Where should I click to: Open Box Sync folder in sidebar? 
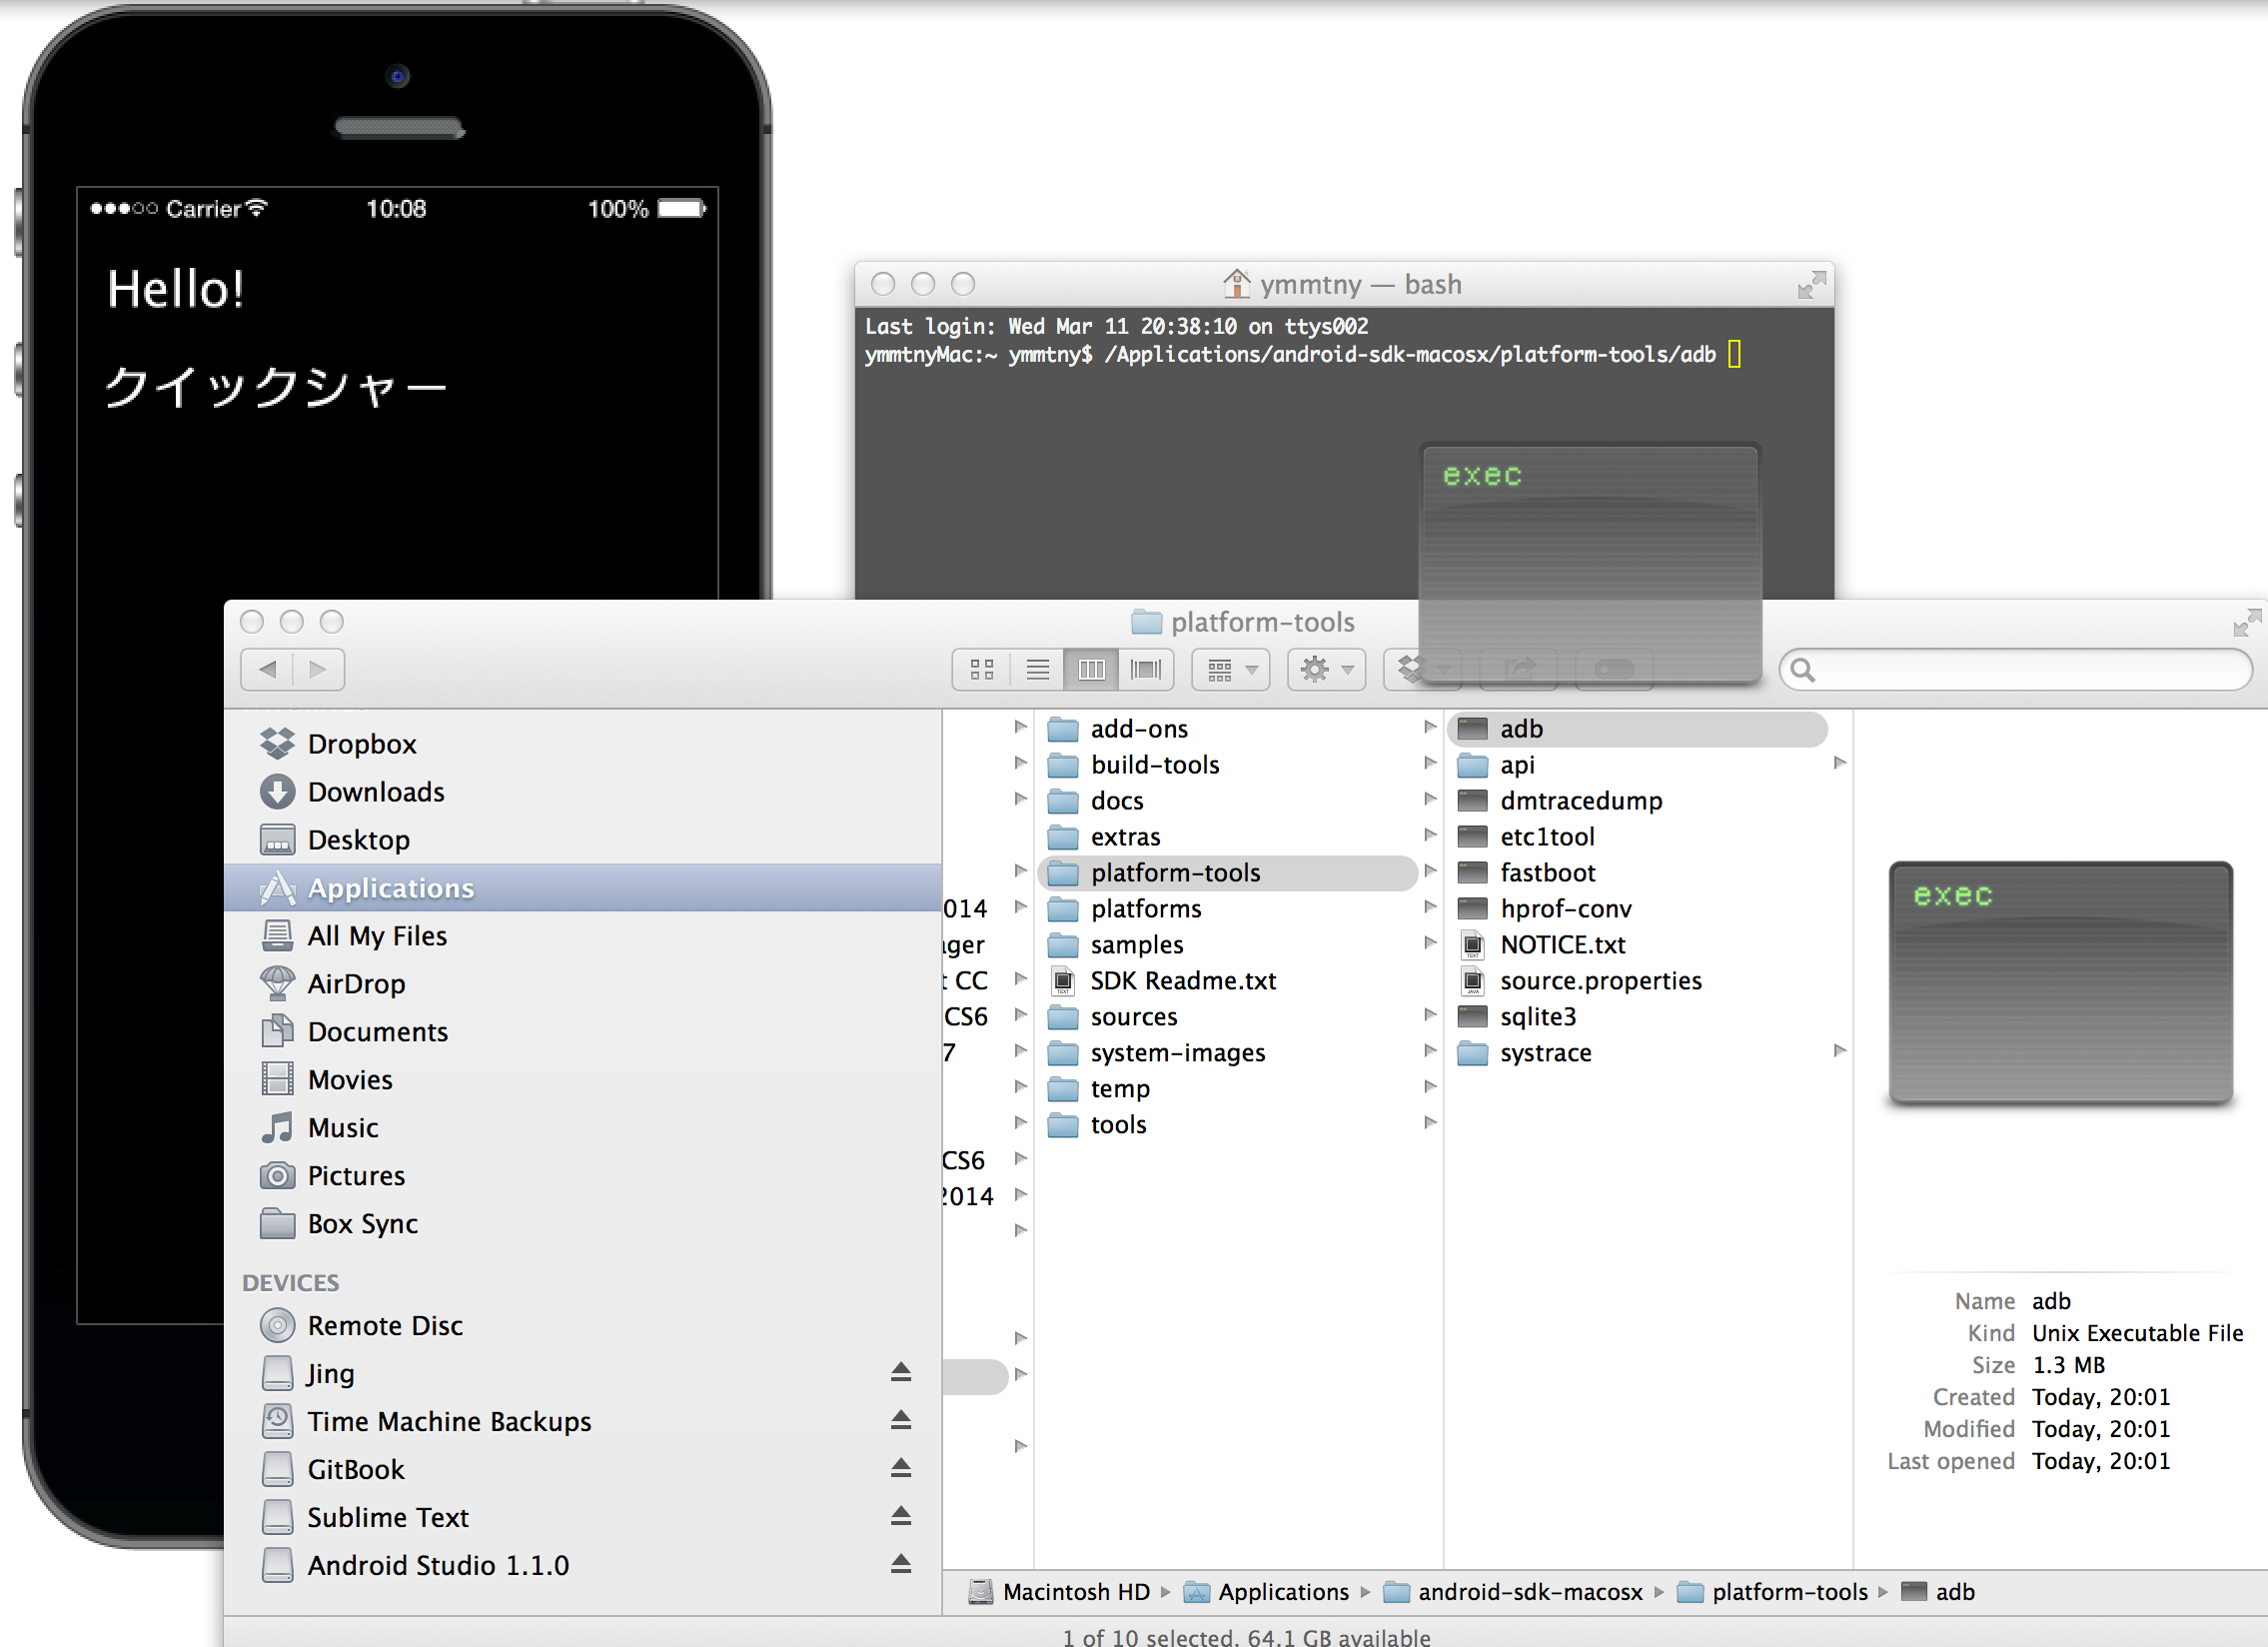[x=583, y=1224]
